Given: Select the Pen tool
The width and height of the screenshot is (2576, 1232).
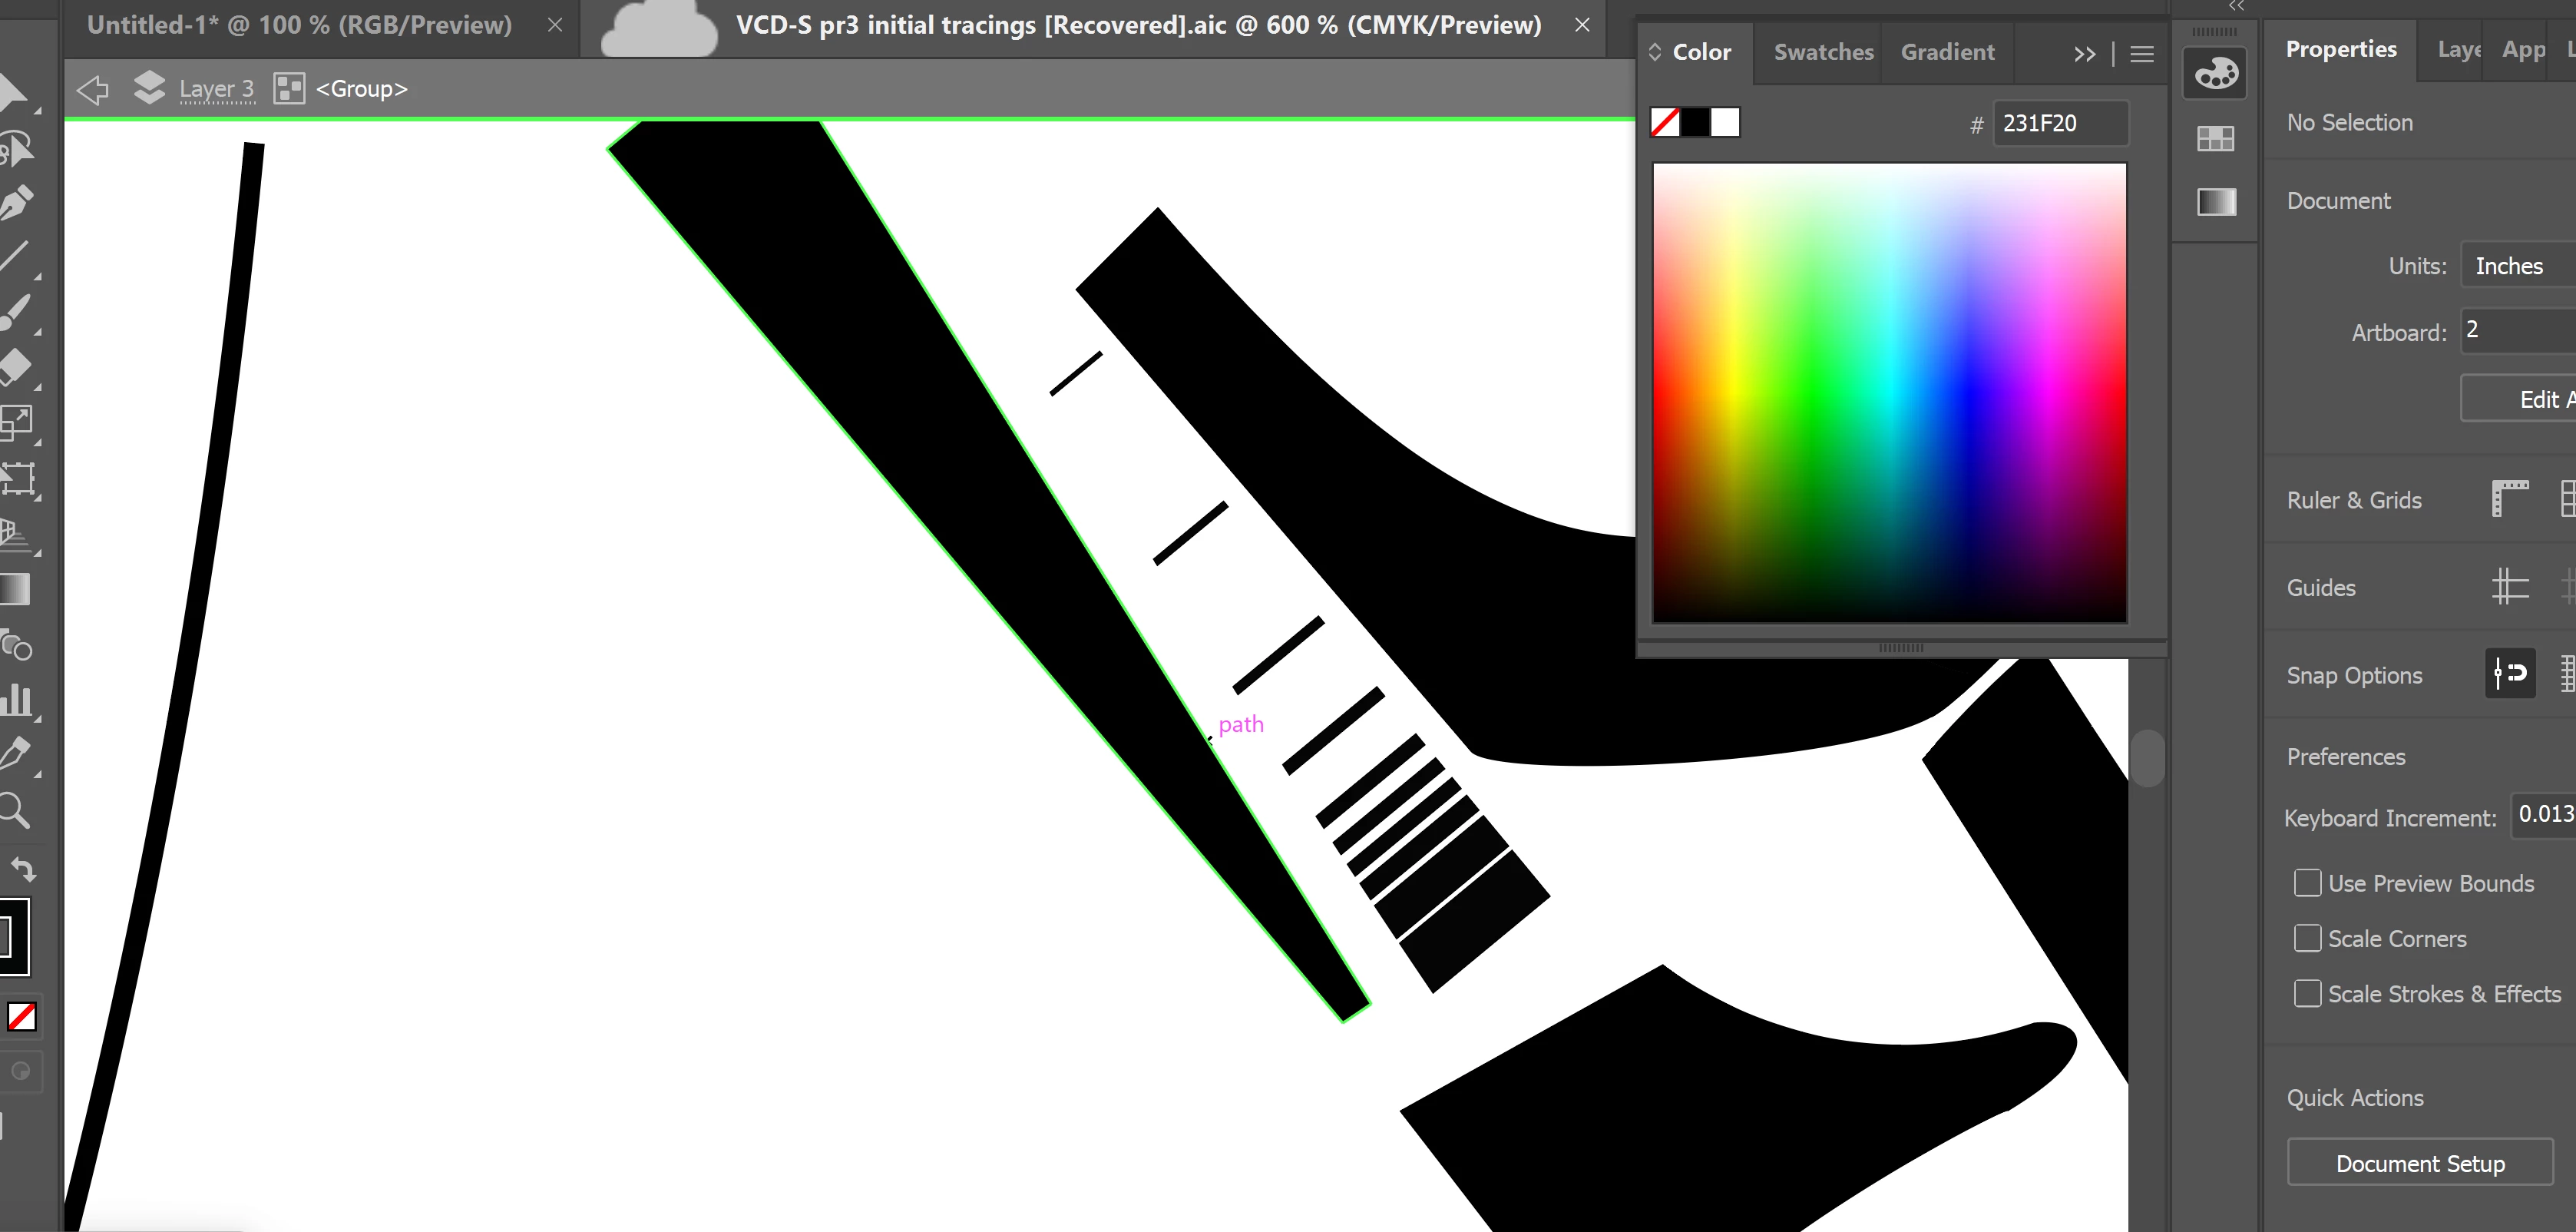Looking at the screenshot, I should (16, 203).
